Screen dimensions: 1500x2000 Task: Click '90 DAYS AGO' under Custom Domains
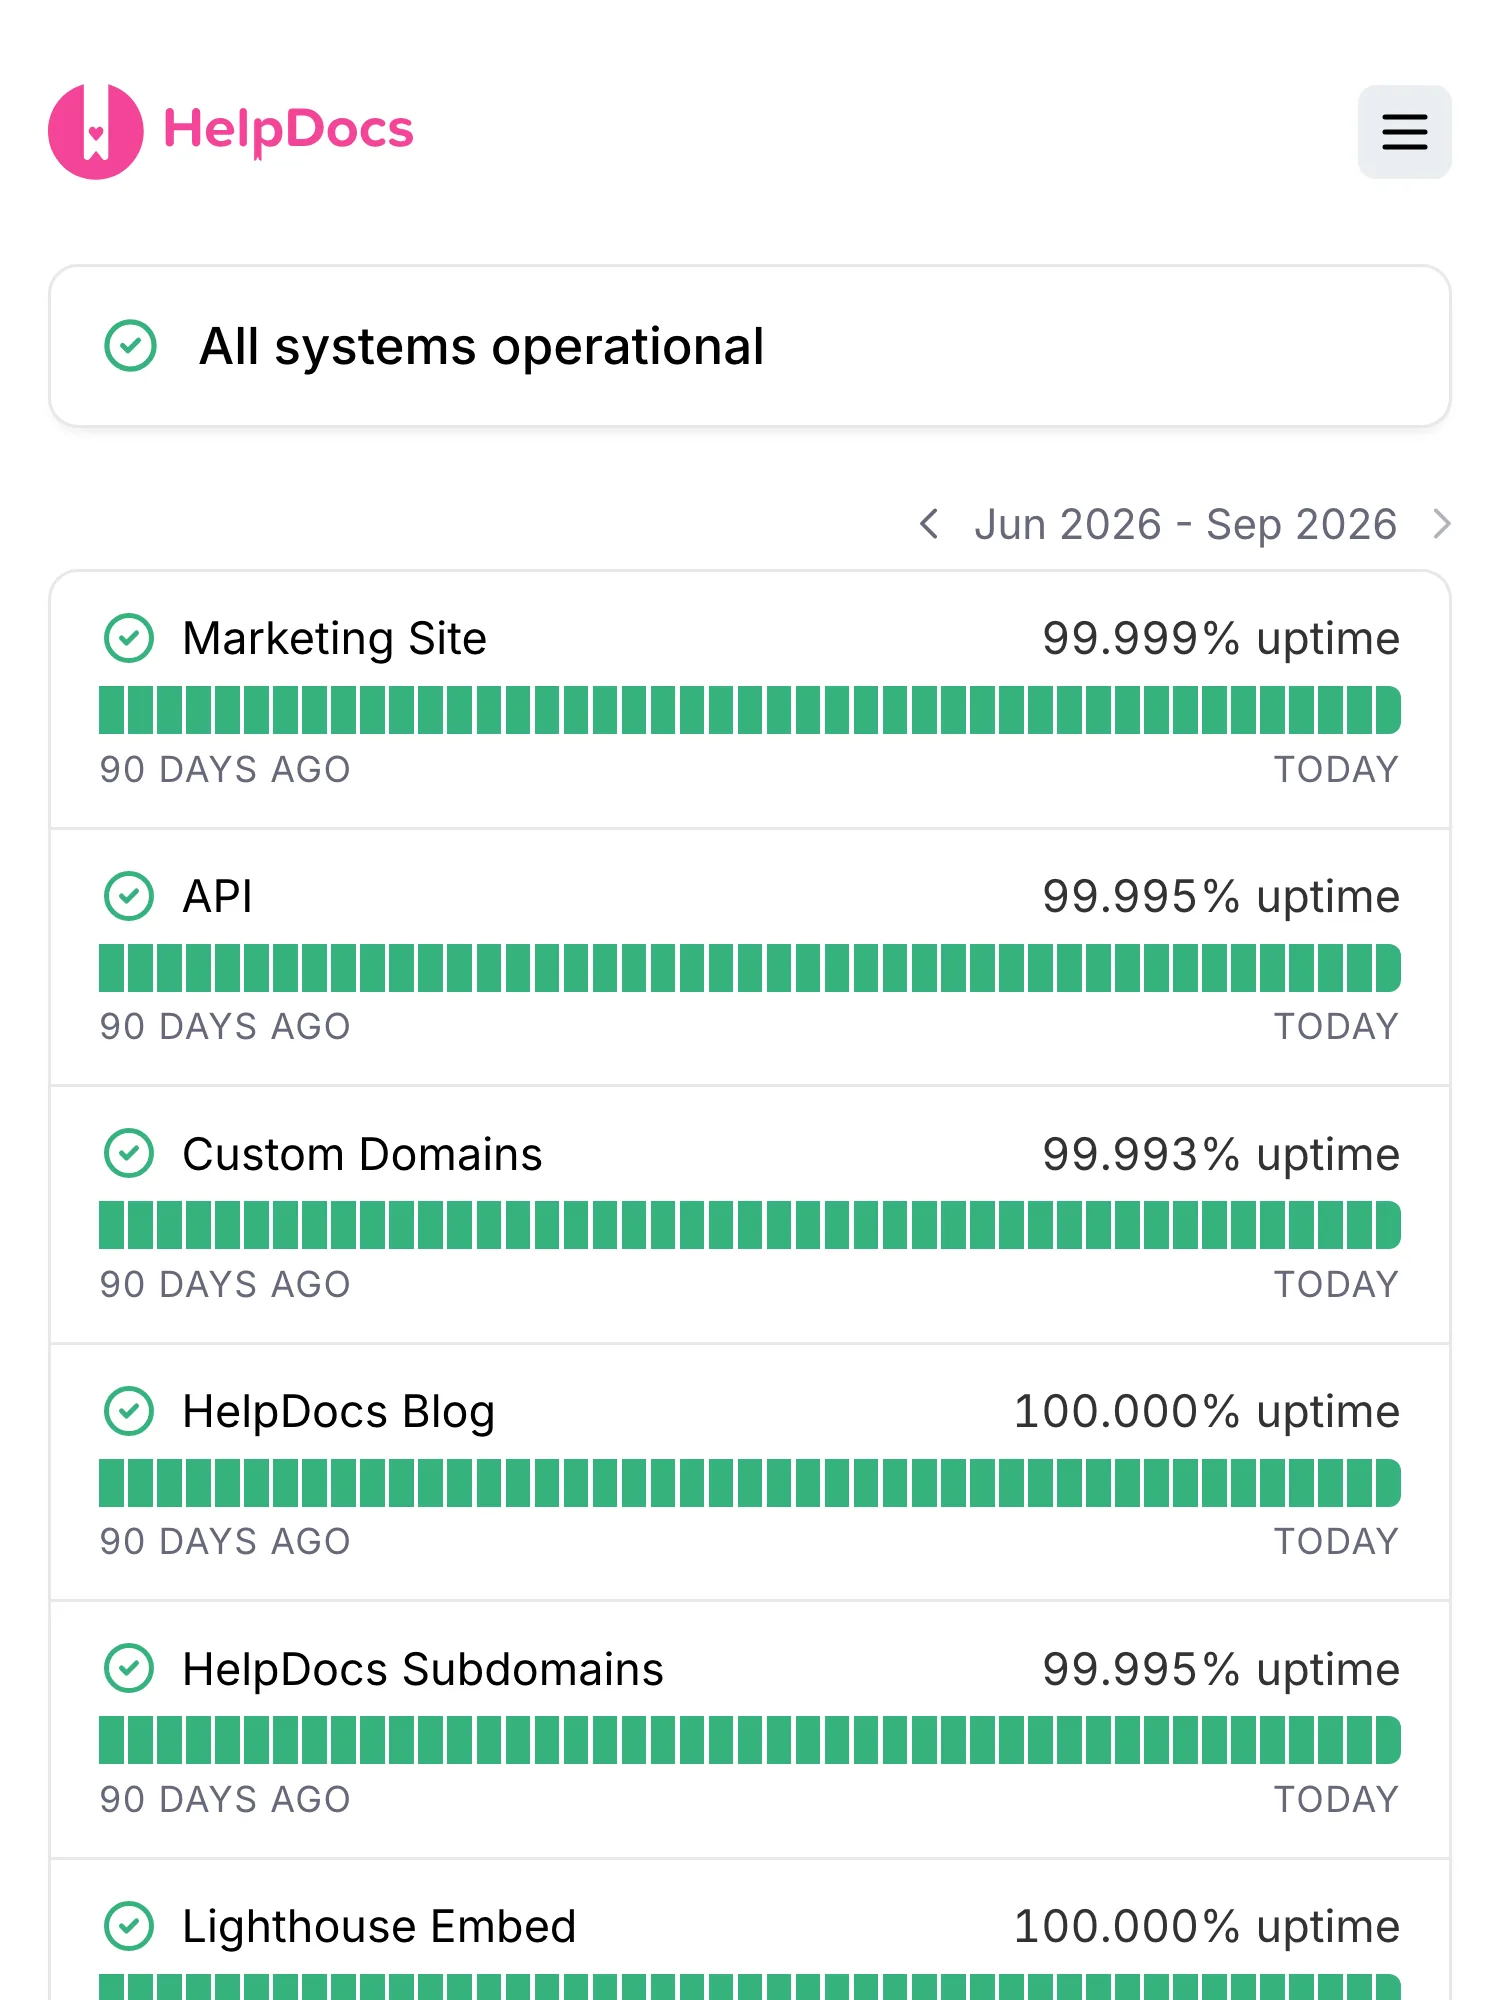[x=225, y=1284]
